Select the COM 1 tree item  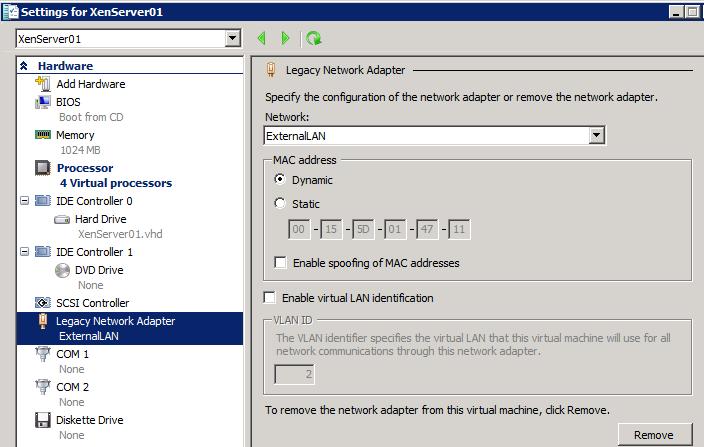click(72, 354)
